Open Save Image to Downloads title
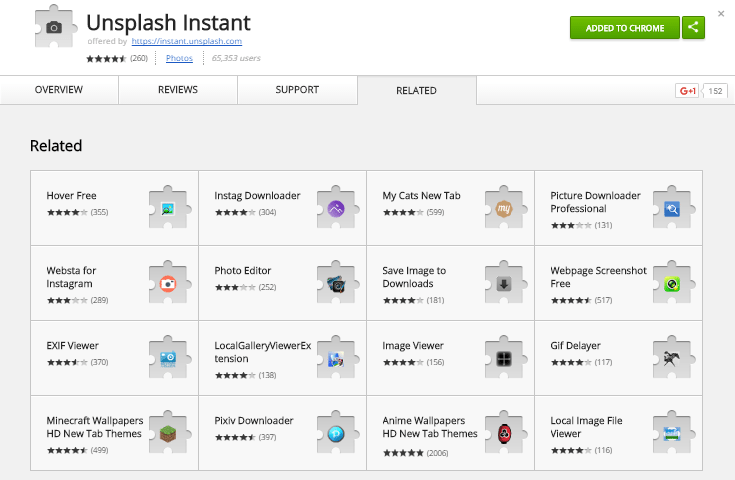Screen dimensions: 735x480 click(x=414, y=277)
